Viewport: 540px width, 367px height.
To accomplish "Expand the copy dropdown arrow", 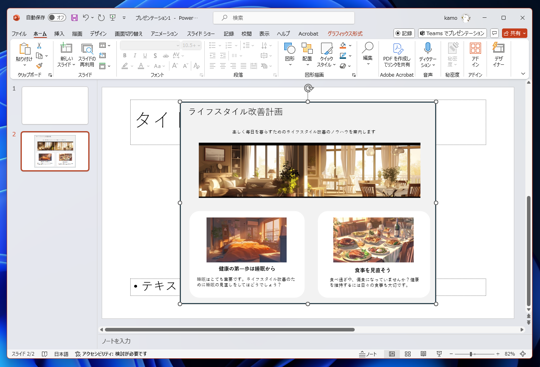I will (46, 56).
